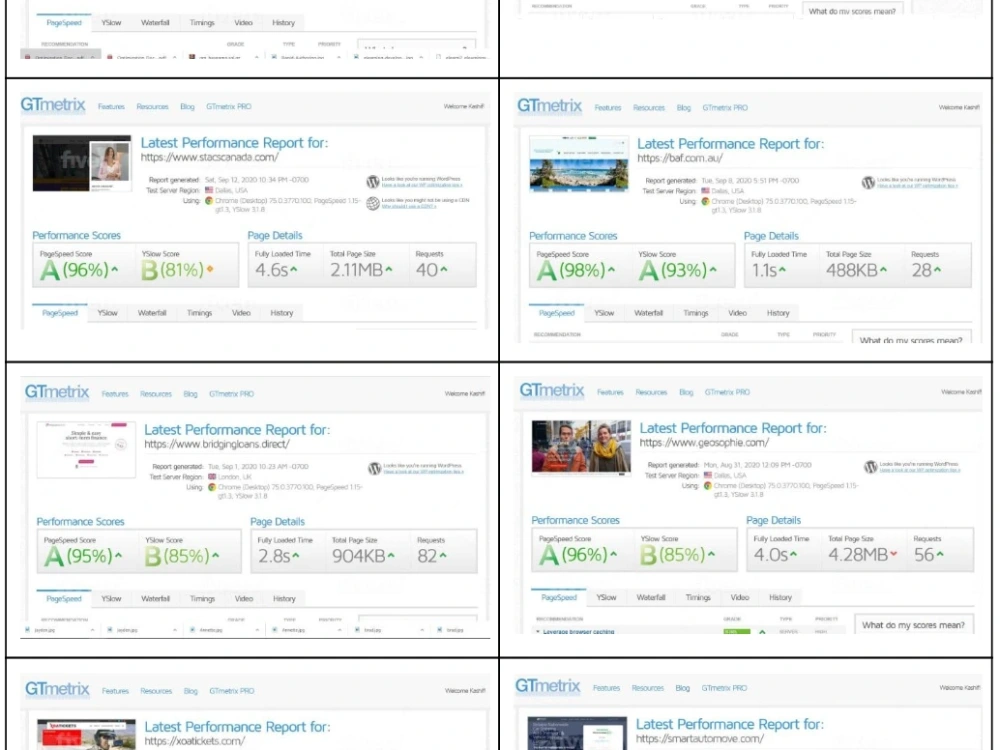
Task: Click CDN advice link in stacscanada.com report
Action: pyautogui.click(x=409, y=207)
